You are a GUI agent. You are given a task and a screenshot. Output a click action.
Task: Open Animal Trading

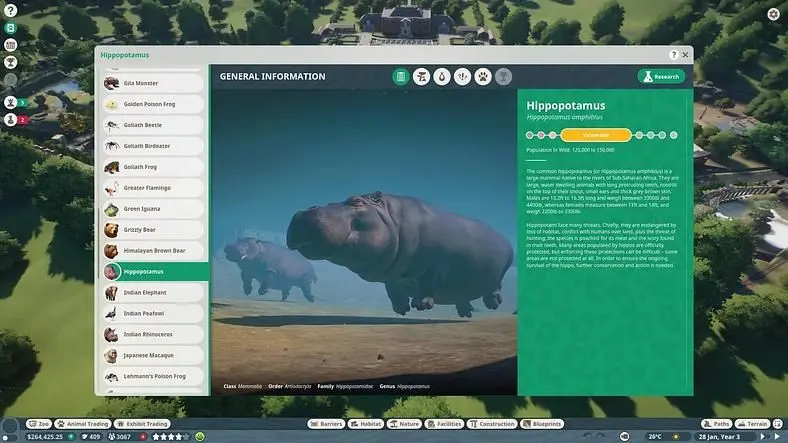point(83,424)
